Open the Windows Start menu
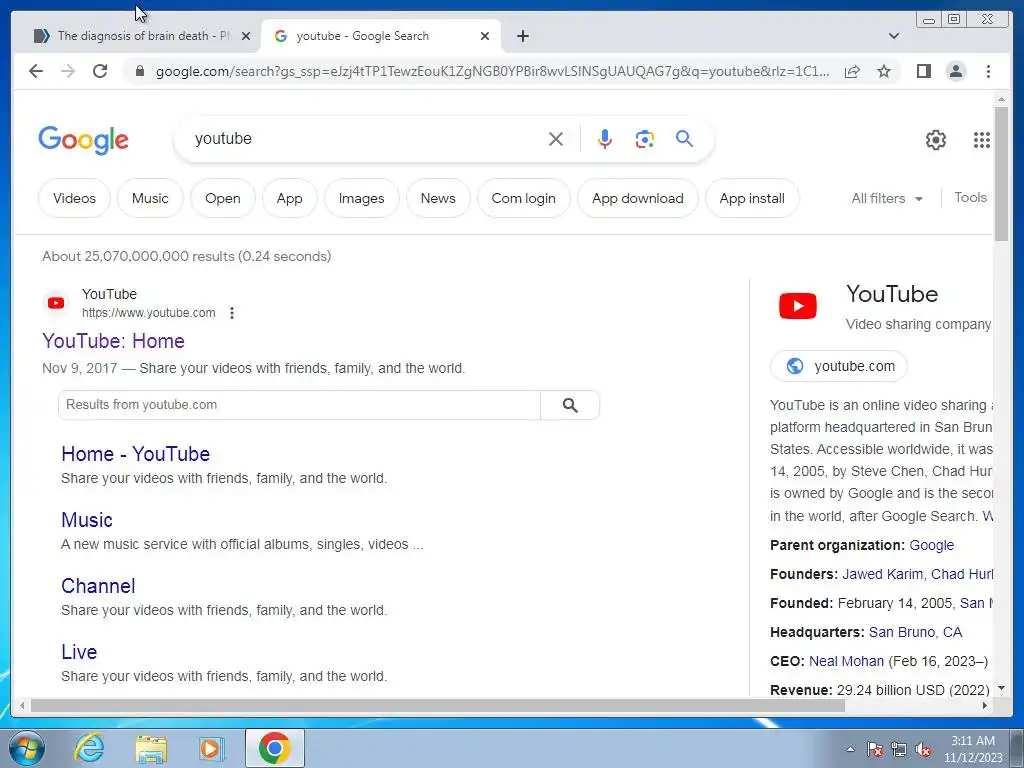Viewport: 1024px width, 768px height. coord(26,748)
